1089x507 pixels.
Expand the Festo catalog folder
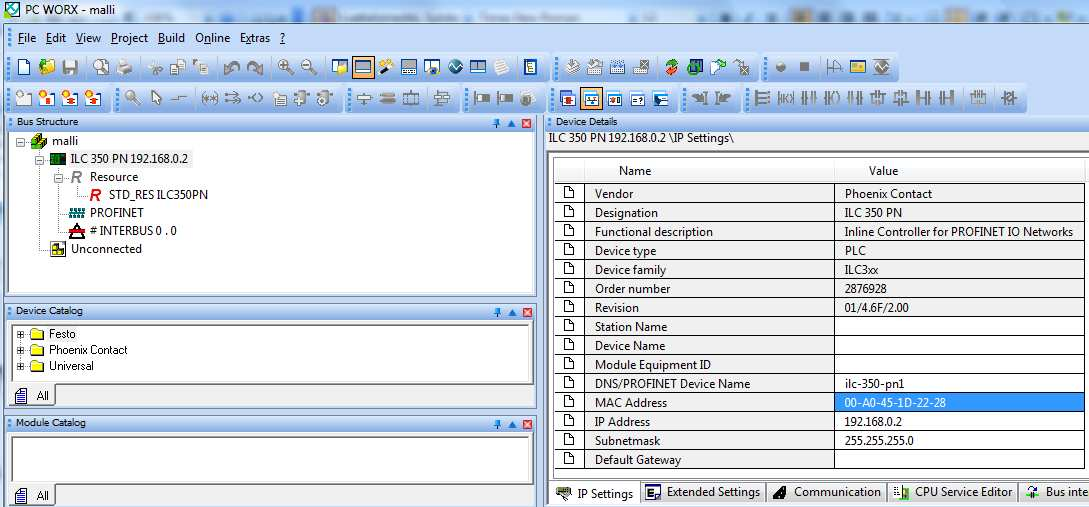[20, 334]
